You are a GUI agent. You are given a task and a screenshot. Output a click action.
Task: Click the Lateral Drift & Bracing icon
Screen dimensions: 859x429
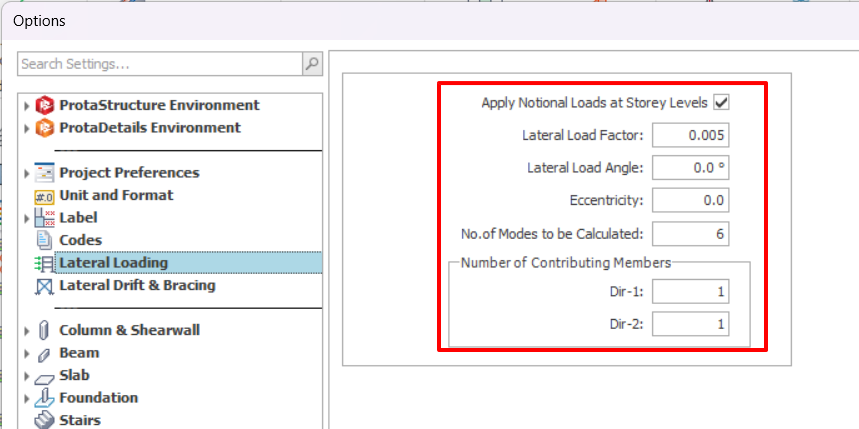point(44,286)
